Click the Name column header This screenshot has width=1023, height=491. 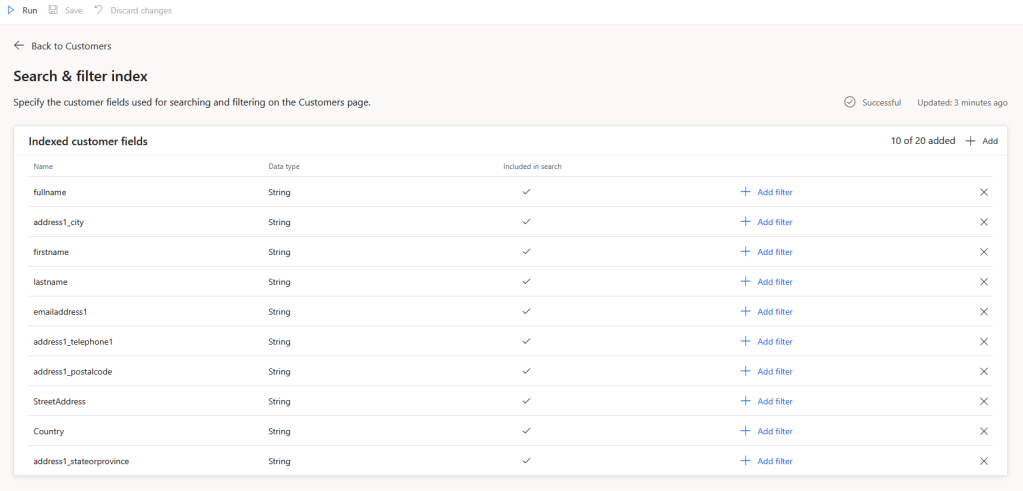[x=43, y=166]
